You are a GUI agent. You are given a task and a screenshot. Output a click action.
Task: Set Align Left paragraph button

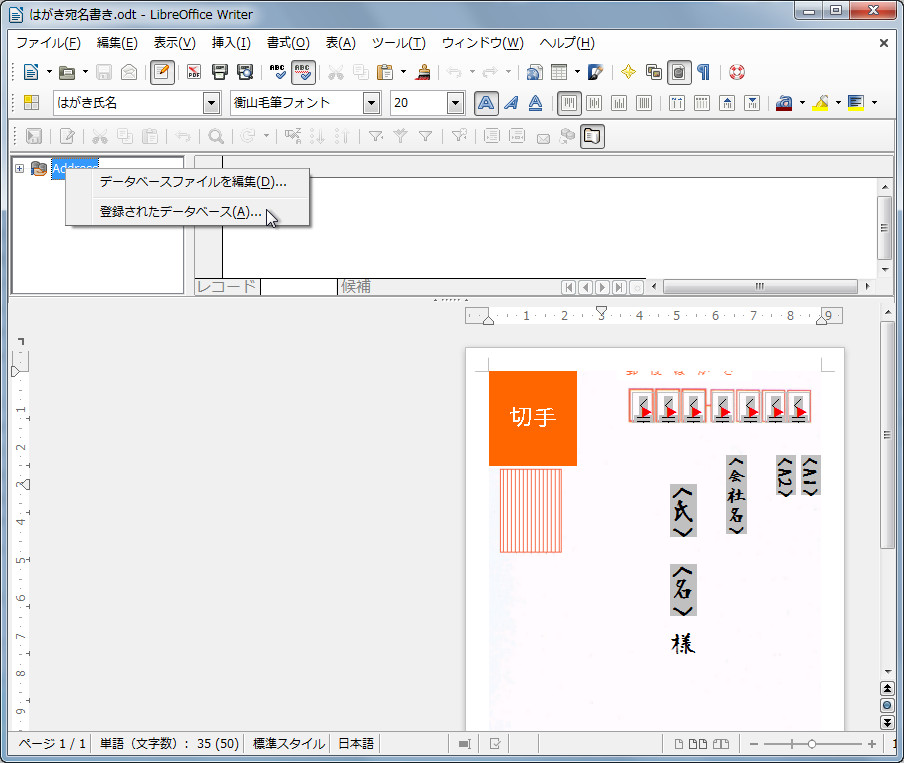[x=569, y=103]
